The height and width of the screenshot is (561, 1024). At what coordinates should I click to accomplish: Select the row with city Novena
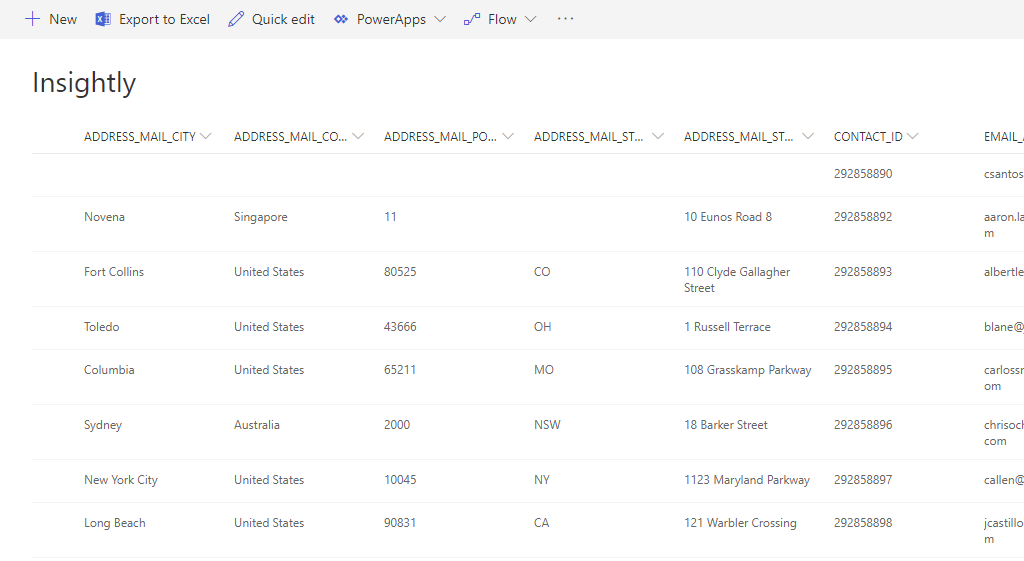pos(104,217)
